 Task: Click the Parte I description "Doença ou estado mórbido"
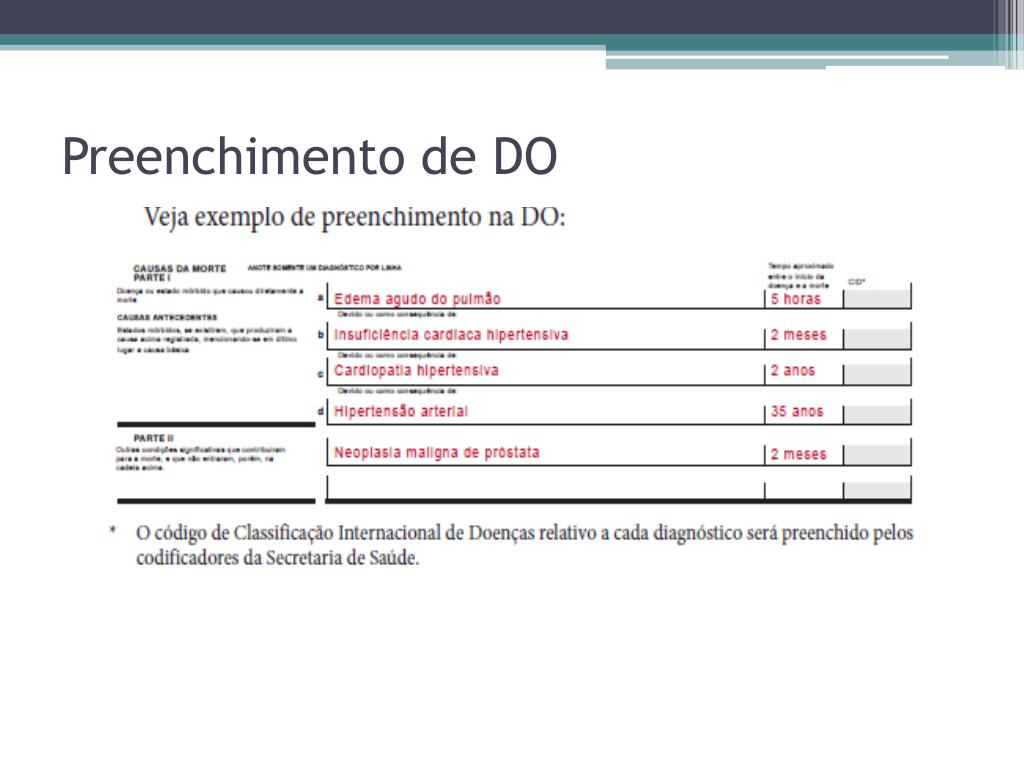coord(210,295)
